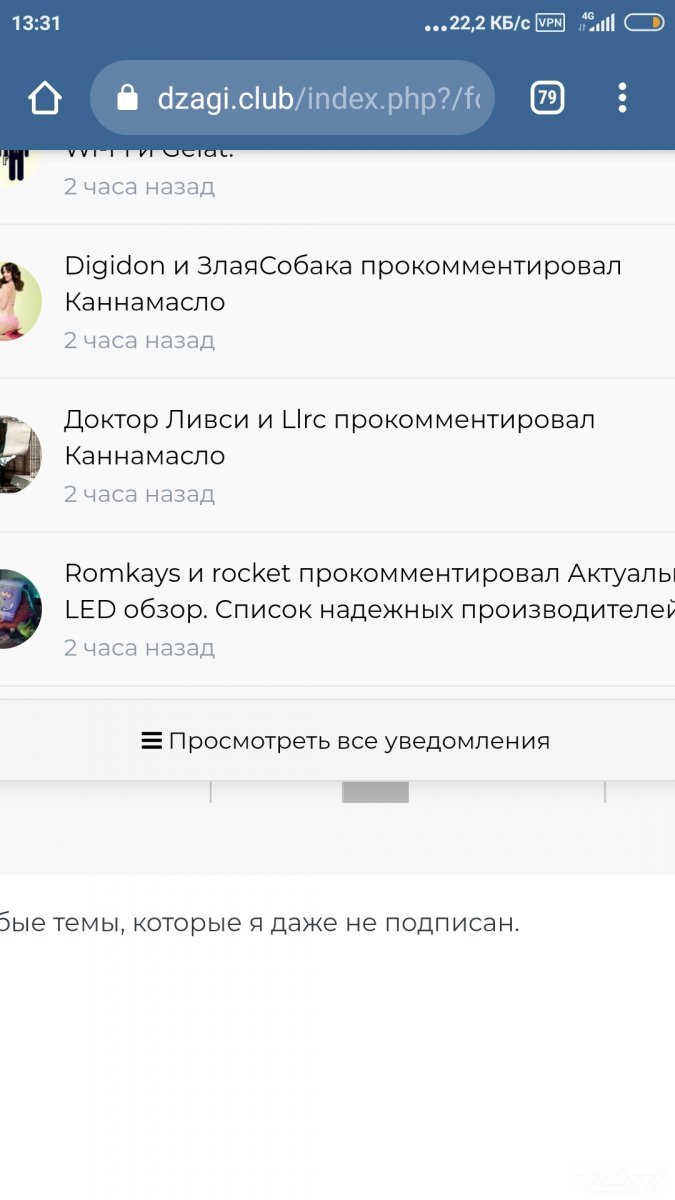Tap the avatar next to Romkays notification
Viewport: 675px width, 1200px height.
(x=18, y=609)
